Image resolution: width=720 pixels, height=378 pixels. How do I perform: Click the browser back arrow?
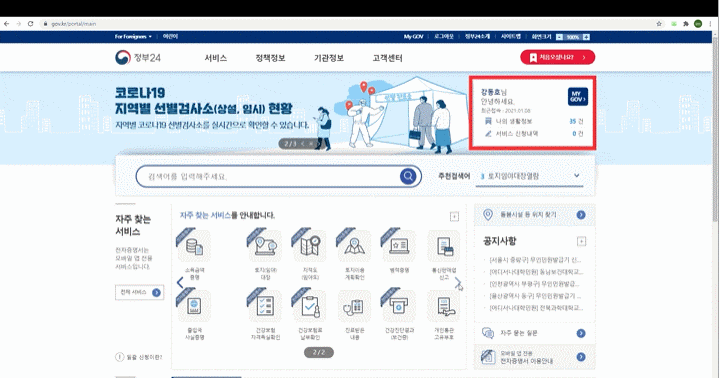pos(6,23)
